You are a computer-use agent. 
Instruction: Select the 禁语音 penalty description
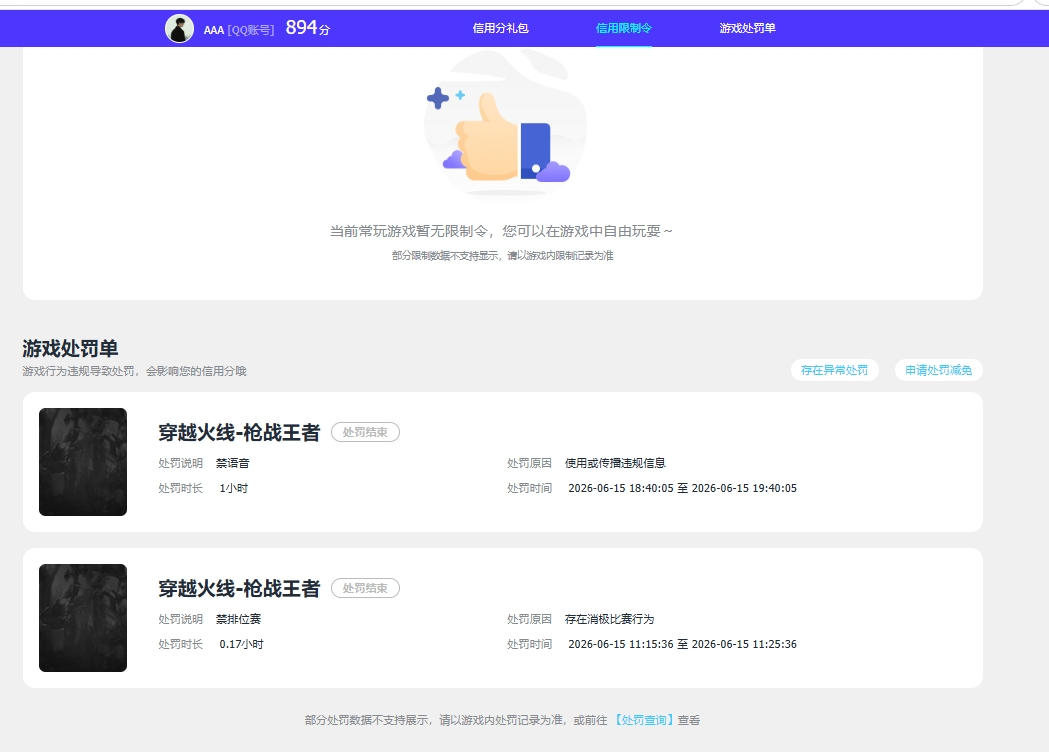point(233,463)
